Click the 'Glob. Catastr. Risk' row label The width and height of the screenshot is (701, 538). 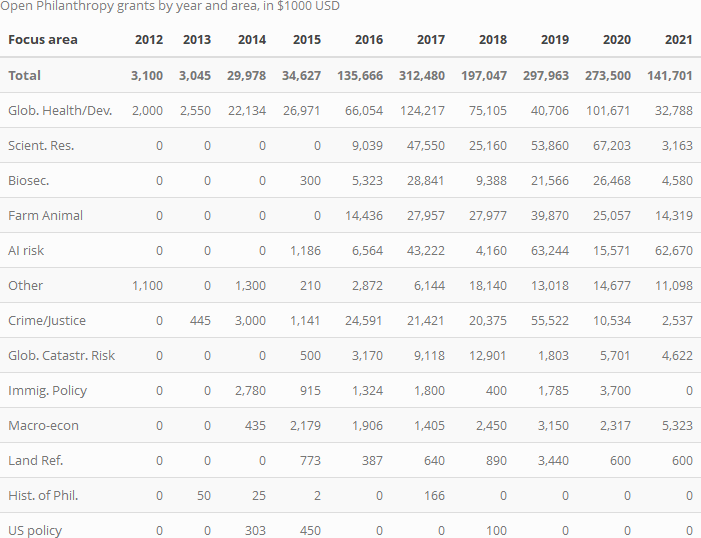pos(61,355)
